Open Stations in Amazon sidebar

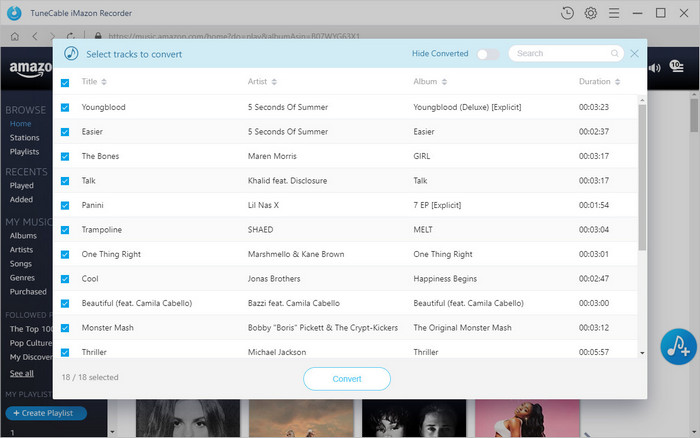coord(25,138)
